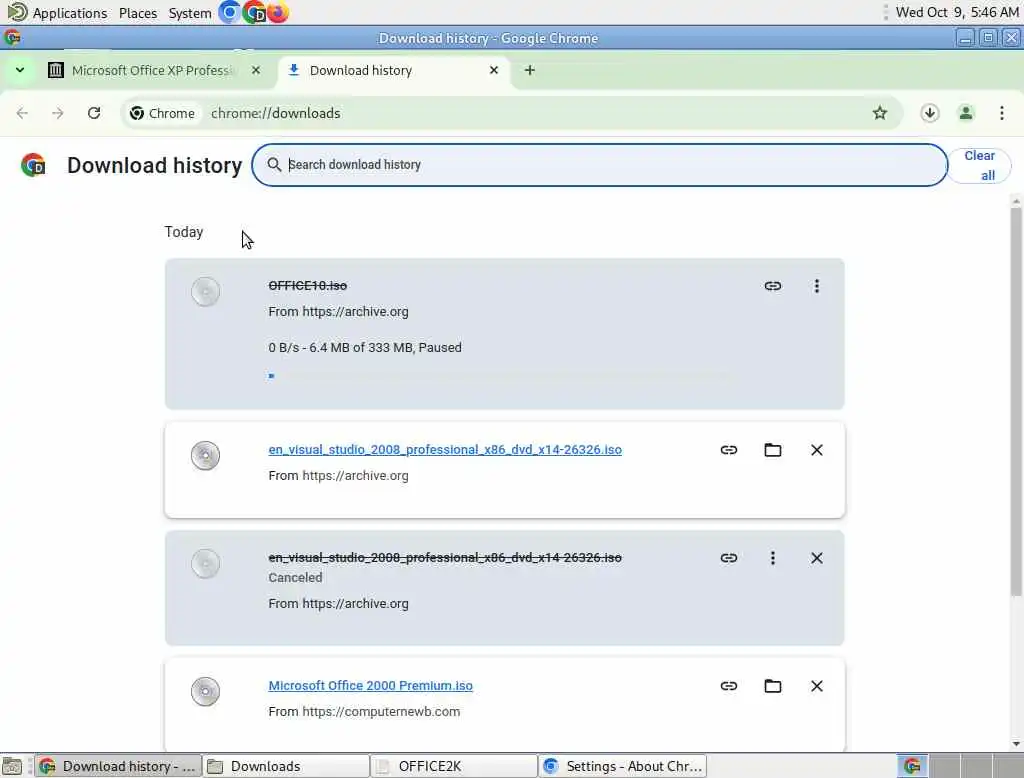Show finished visual studio 2008 iso in folder
Viewport: 1024px width, 778px height.
pos(773,450)
